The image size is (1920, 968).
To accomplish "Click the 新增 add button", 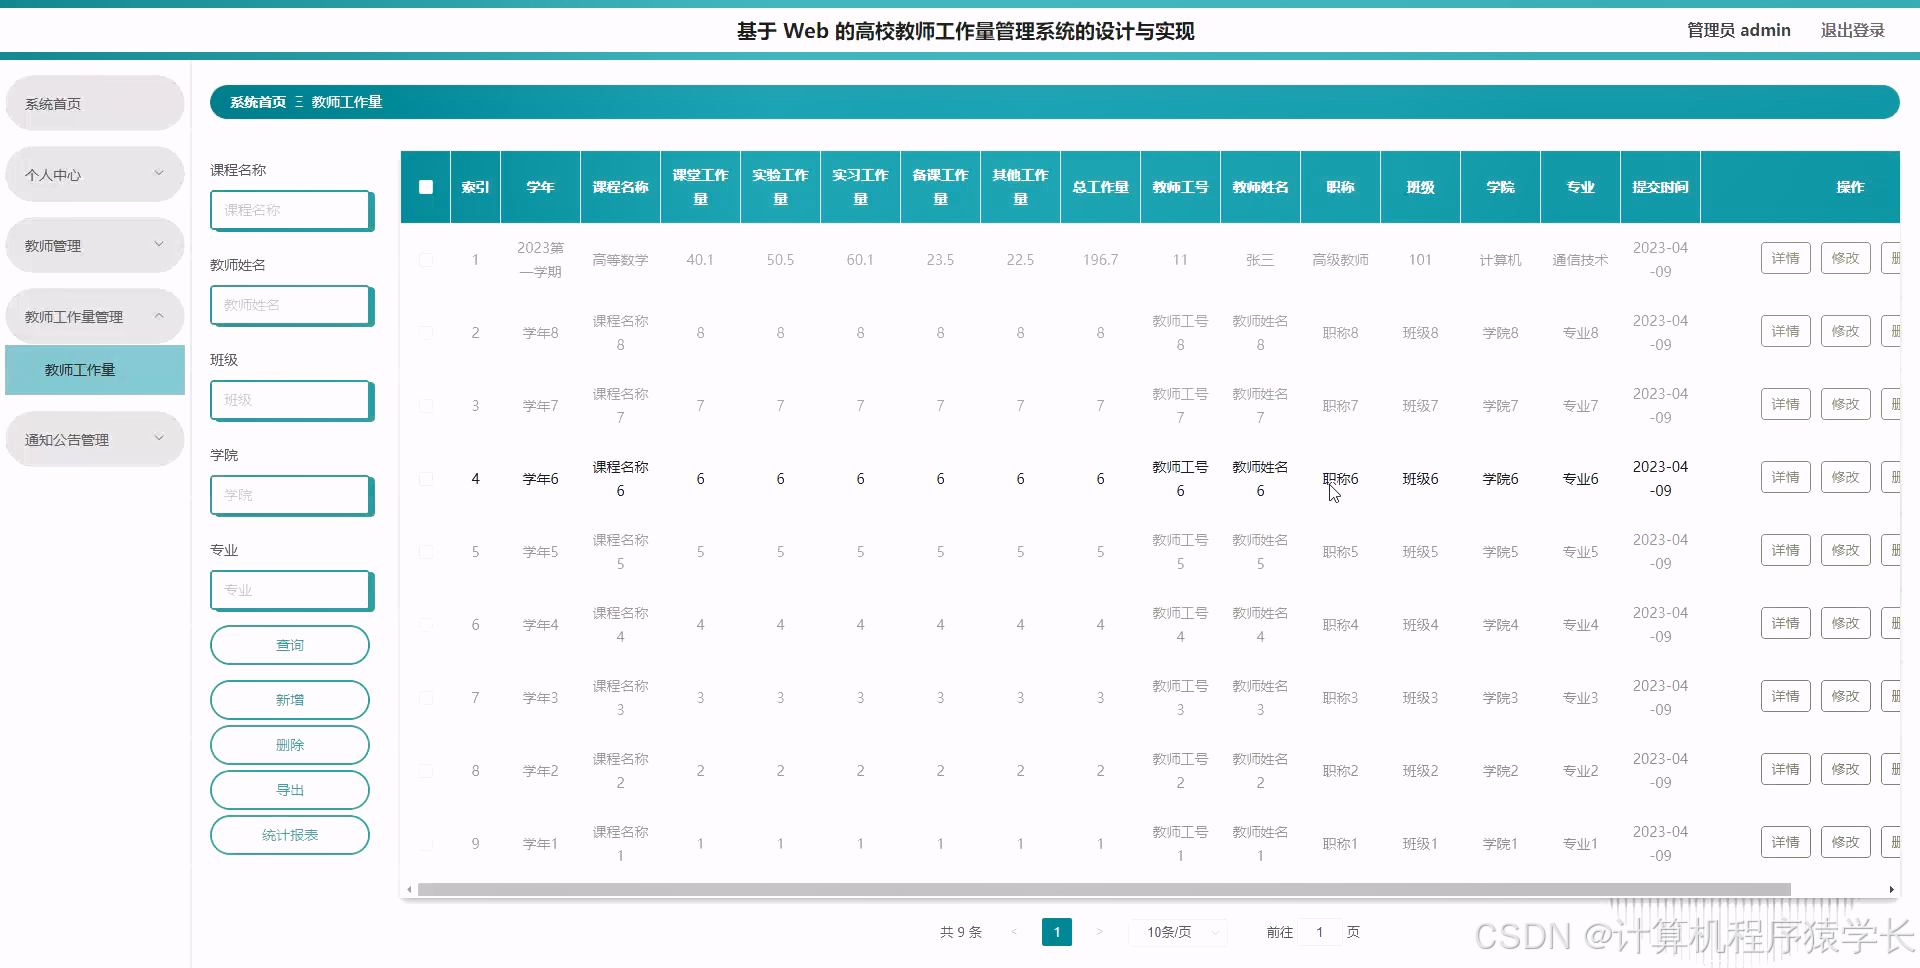I will click(289, 699).
